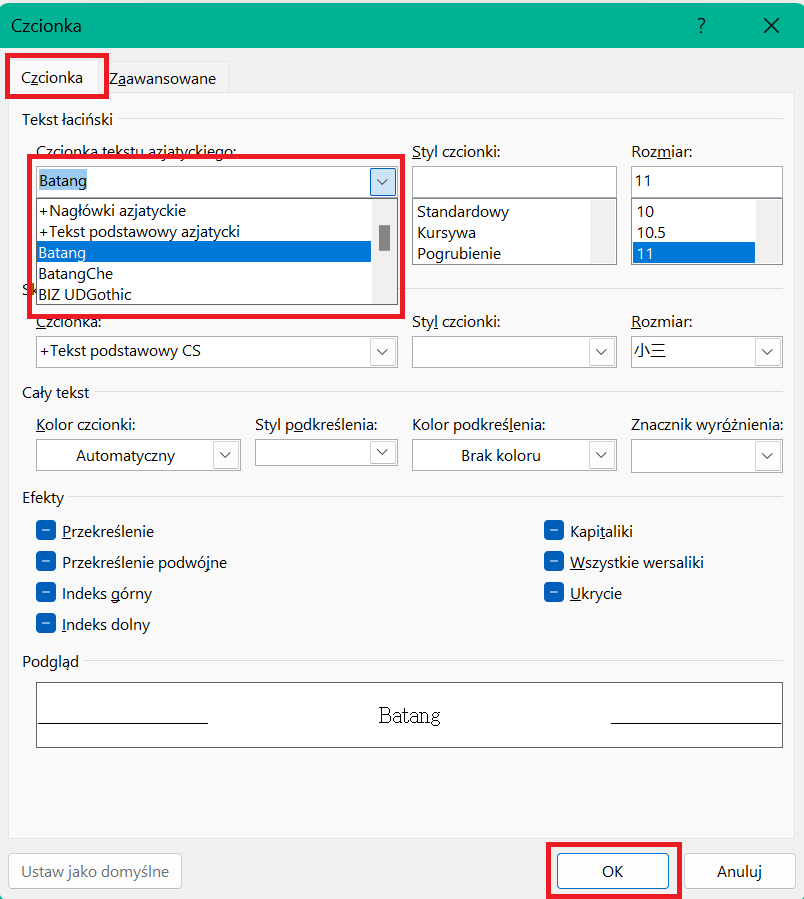This screenshot has height=899, width=804.
Task: Open the Kolor czcionki dropdown
Action: pos(226,456)
